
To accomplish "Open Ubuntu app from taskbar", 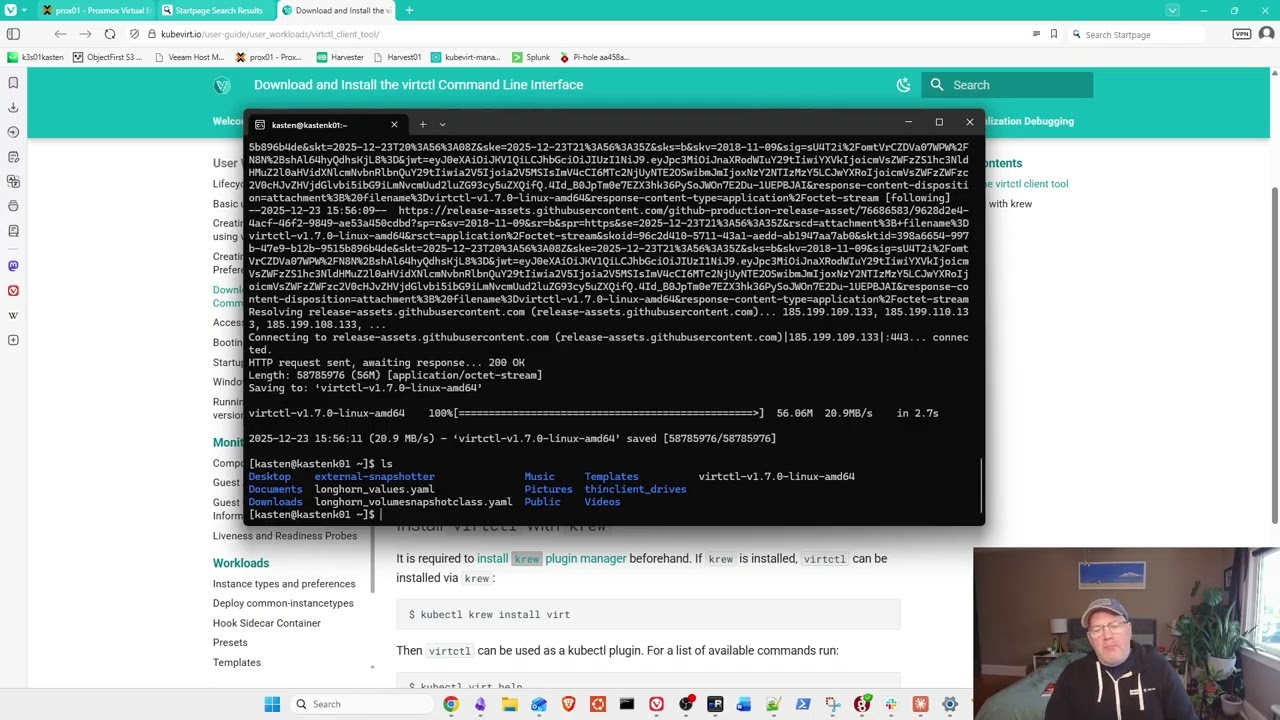I will coord(598,704).
